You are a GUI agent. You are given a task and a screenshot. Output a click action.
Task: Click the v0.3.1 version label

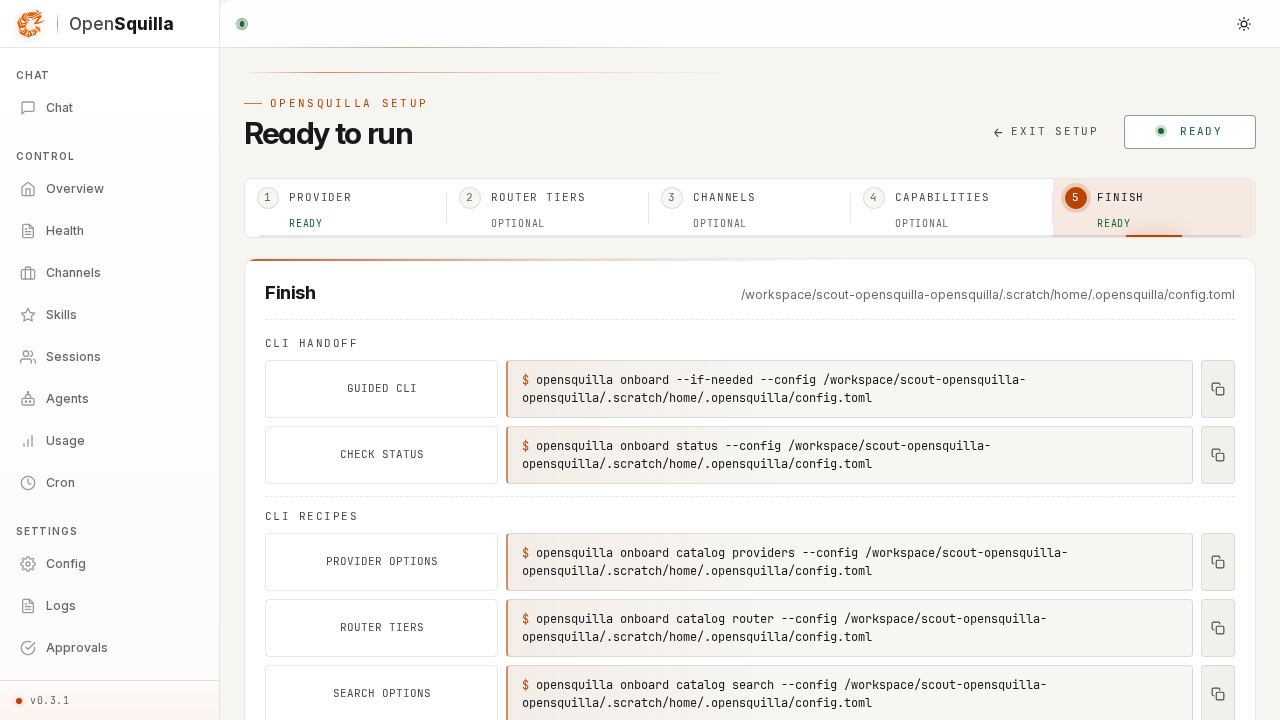50,701
